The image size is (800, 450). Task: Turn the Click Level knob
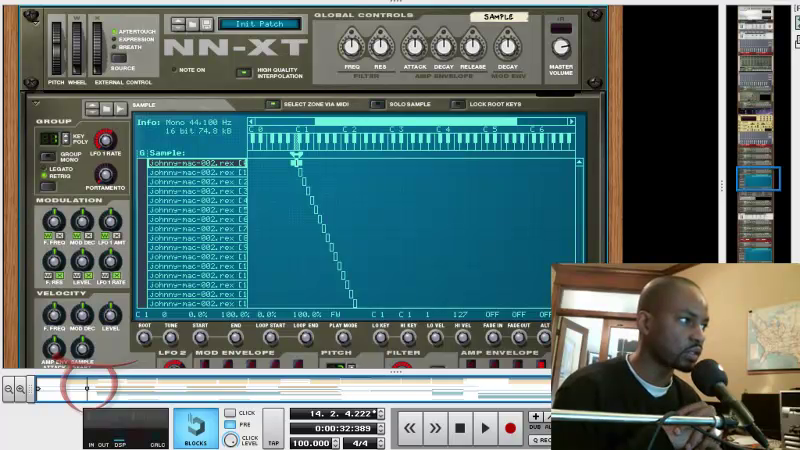[x=231, y=440]
